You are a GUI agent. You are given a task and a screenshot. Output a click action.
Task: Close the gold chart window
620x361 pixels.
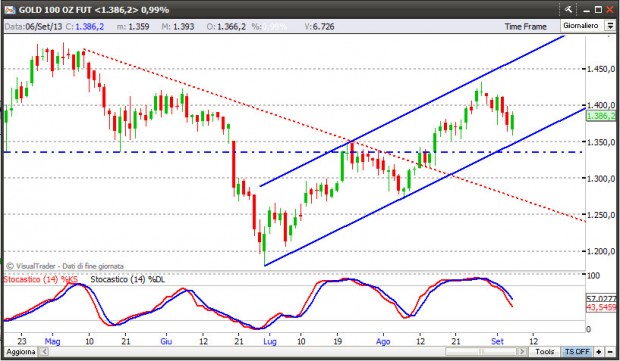pos(610,9)
